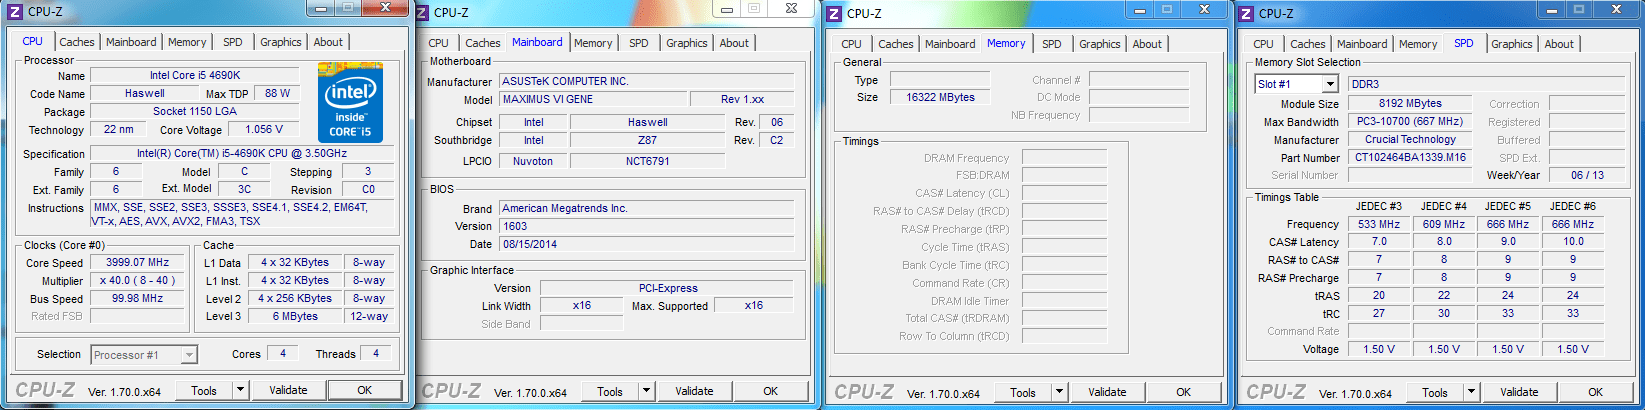Open Mainboard tab in CPU window
The width and height of the screenshot is (1645, 410).
pos(131,42)
